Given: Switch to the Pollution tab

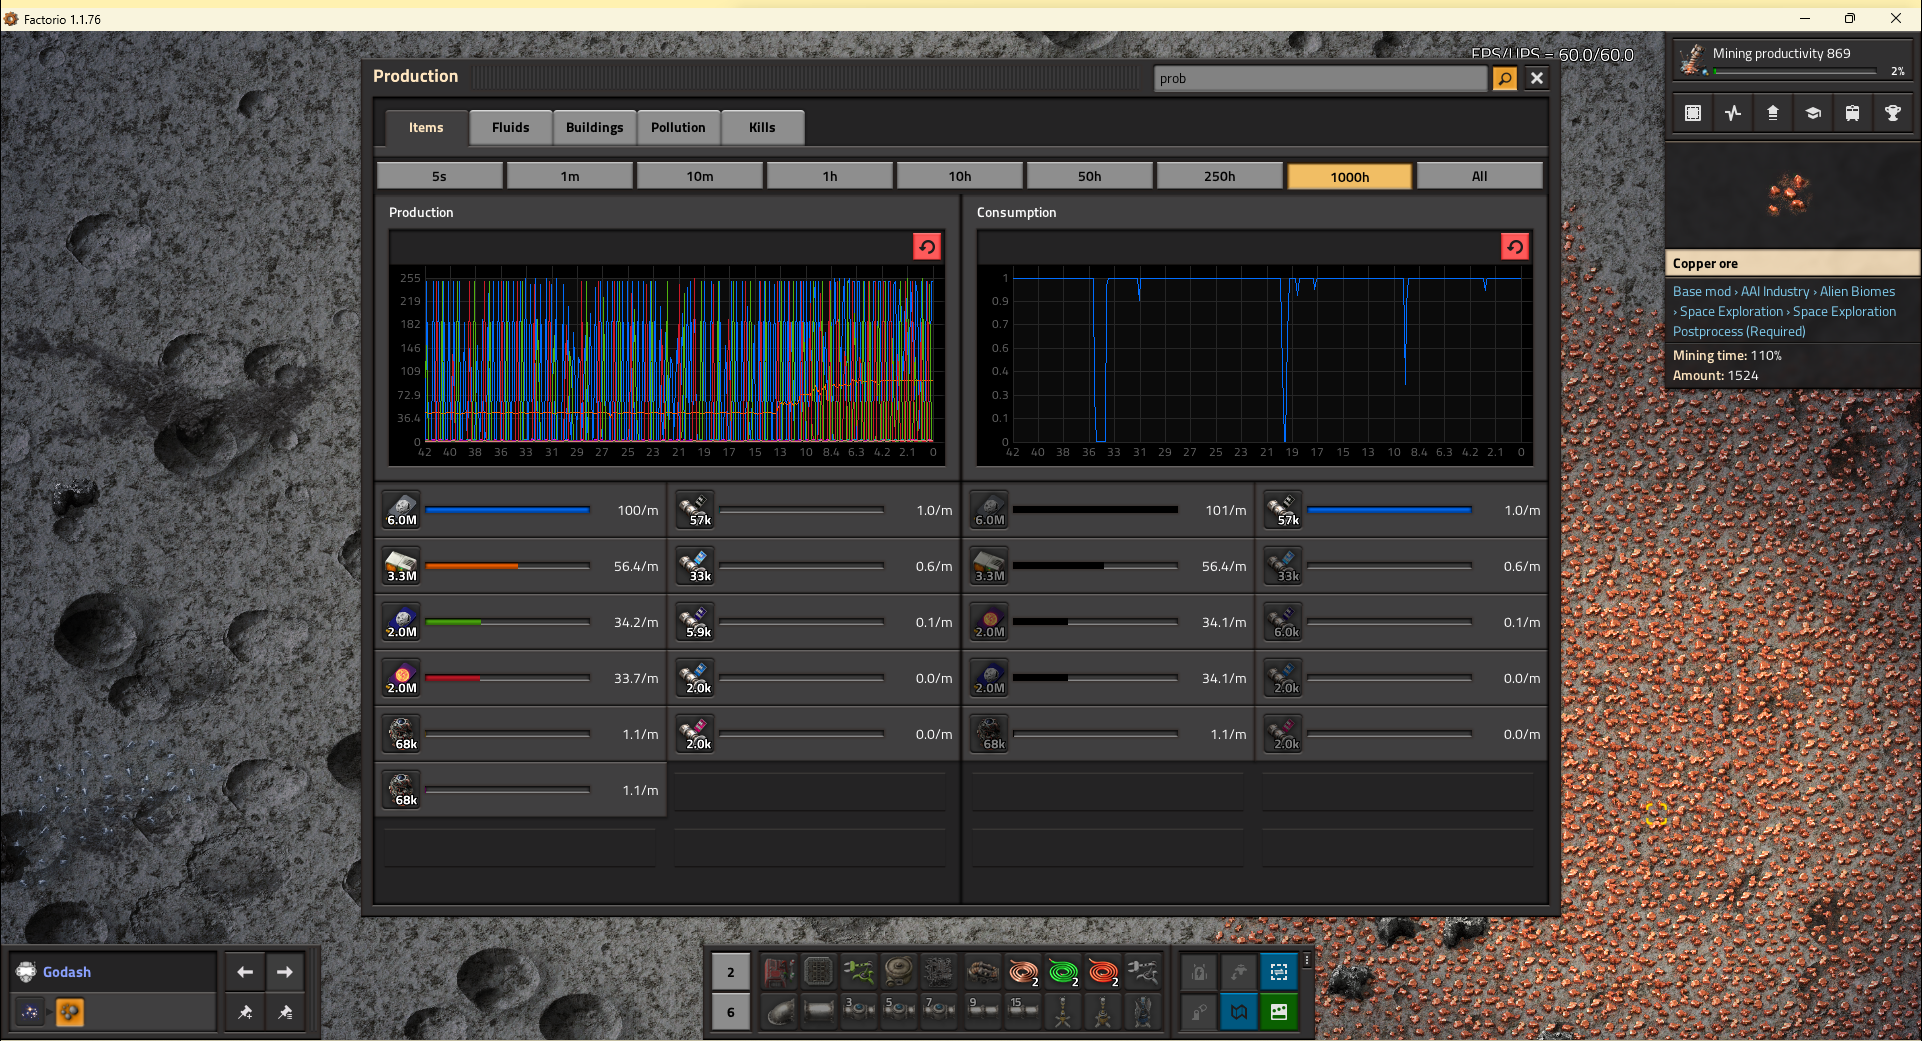Looking at the screenshot, I should [678, 127].
